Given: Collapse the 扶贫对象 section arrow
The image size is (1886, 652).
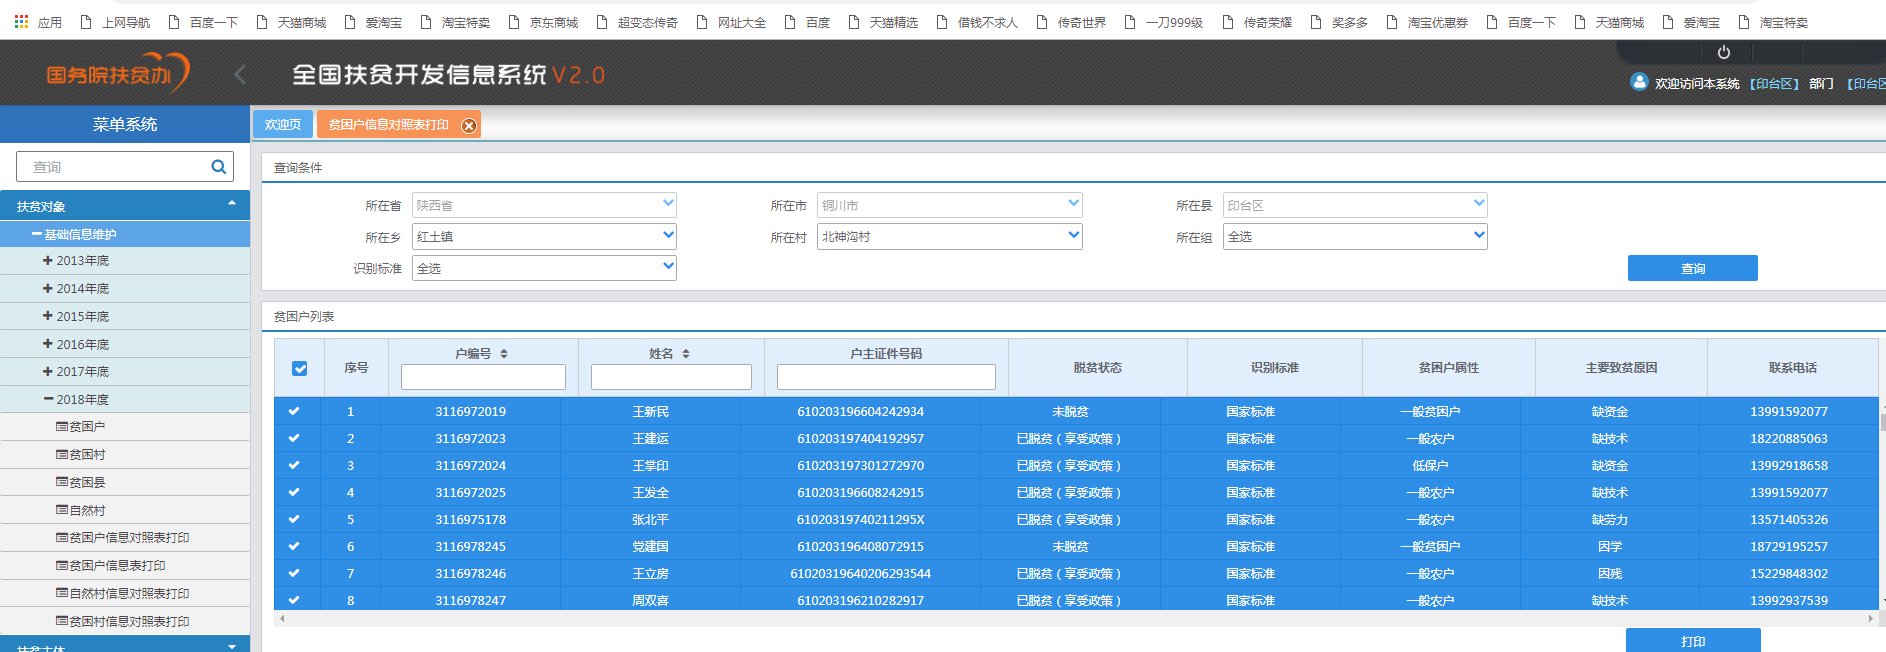Looking at the screenshot, I should click(232, 204).
